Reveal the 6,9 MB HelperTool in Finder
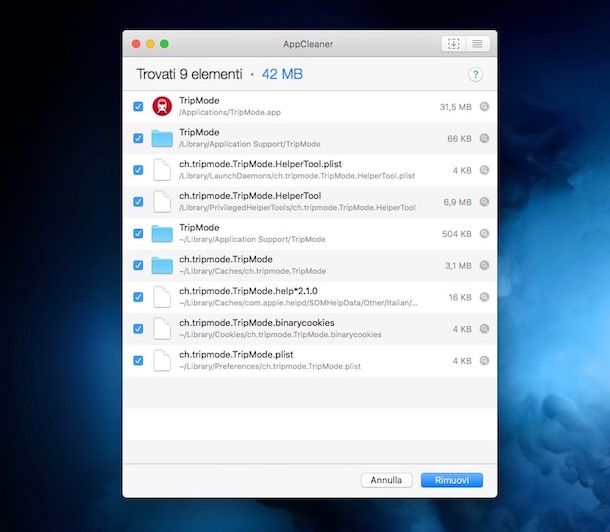The width and height of the screenshot is (610, 532). [x=484, y=202]
